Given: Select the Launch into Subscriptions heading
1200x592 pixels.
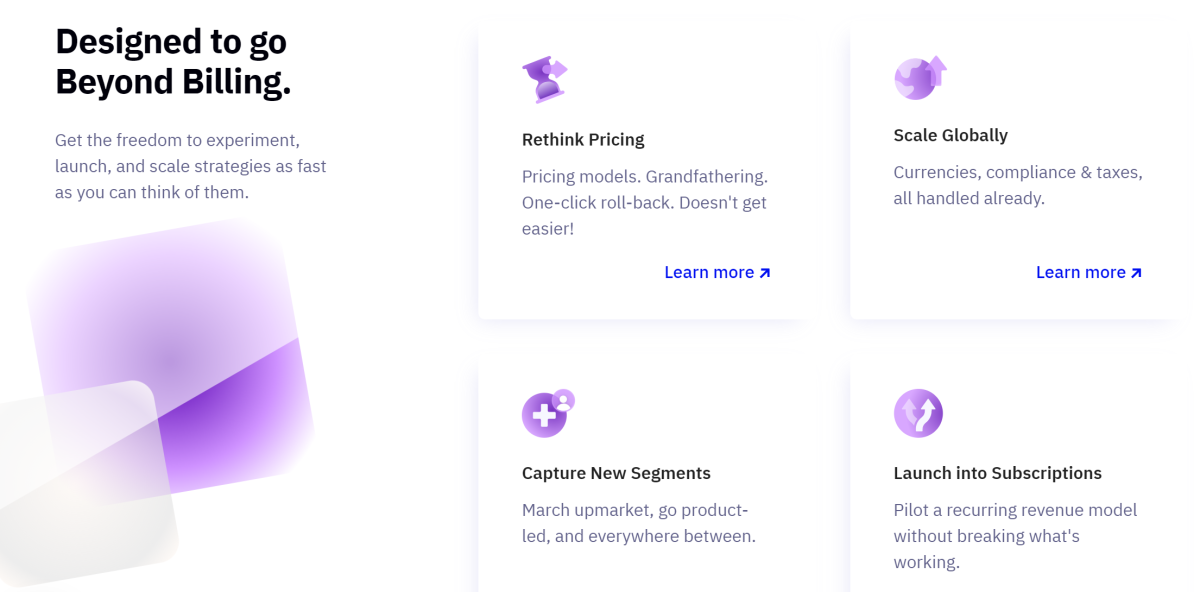Looking at the screenshot, I should (998, 473).
